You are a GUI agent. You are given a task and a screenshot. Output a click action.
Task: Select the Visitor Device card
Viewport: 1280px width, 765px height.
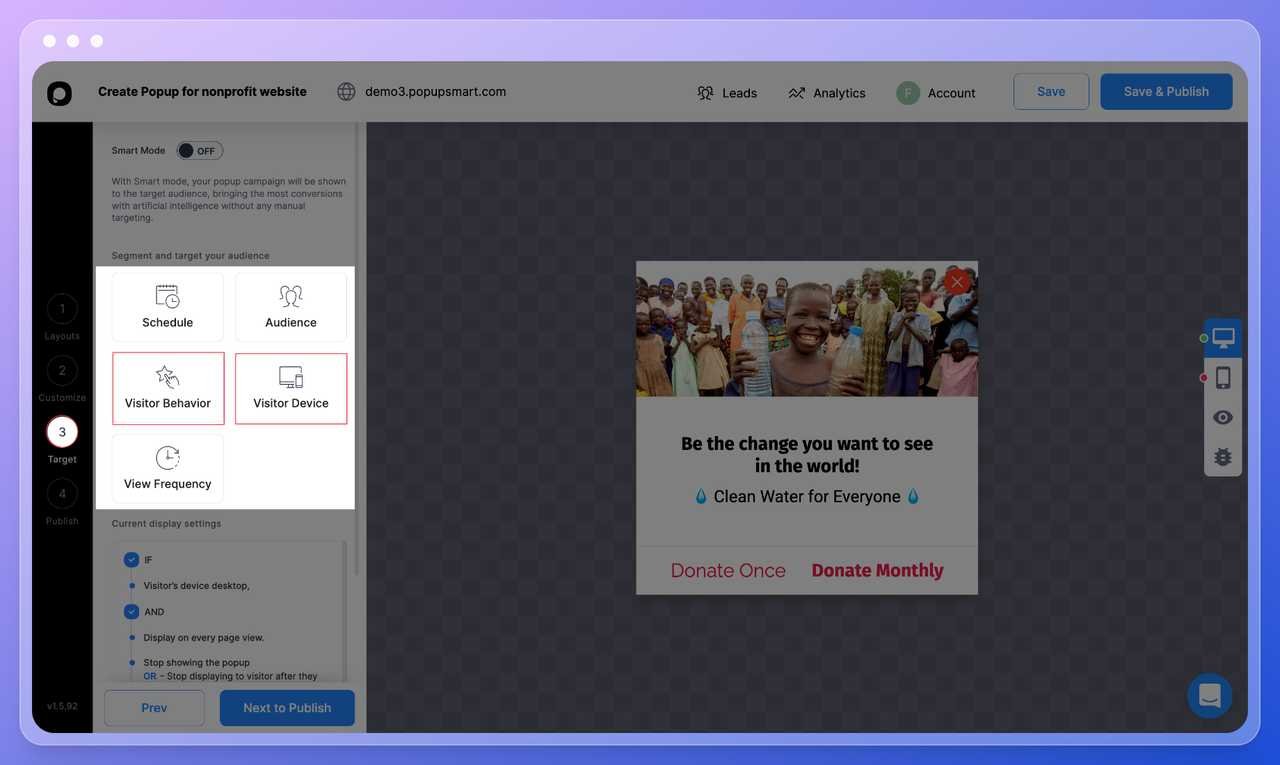291,388
